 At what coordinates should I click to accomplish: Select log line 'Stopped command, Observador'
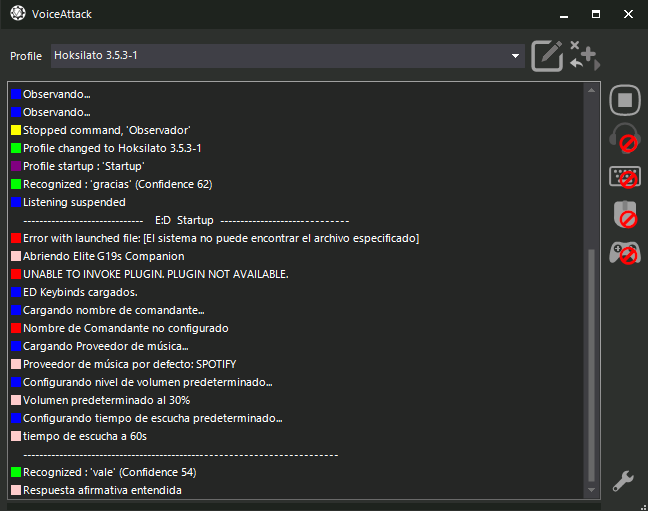pyautogui.click(x=107, y=130)
